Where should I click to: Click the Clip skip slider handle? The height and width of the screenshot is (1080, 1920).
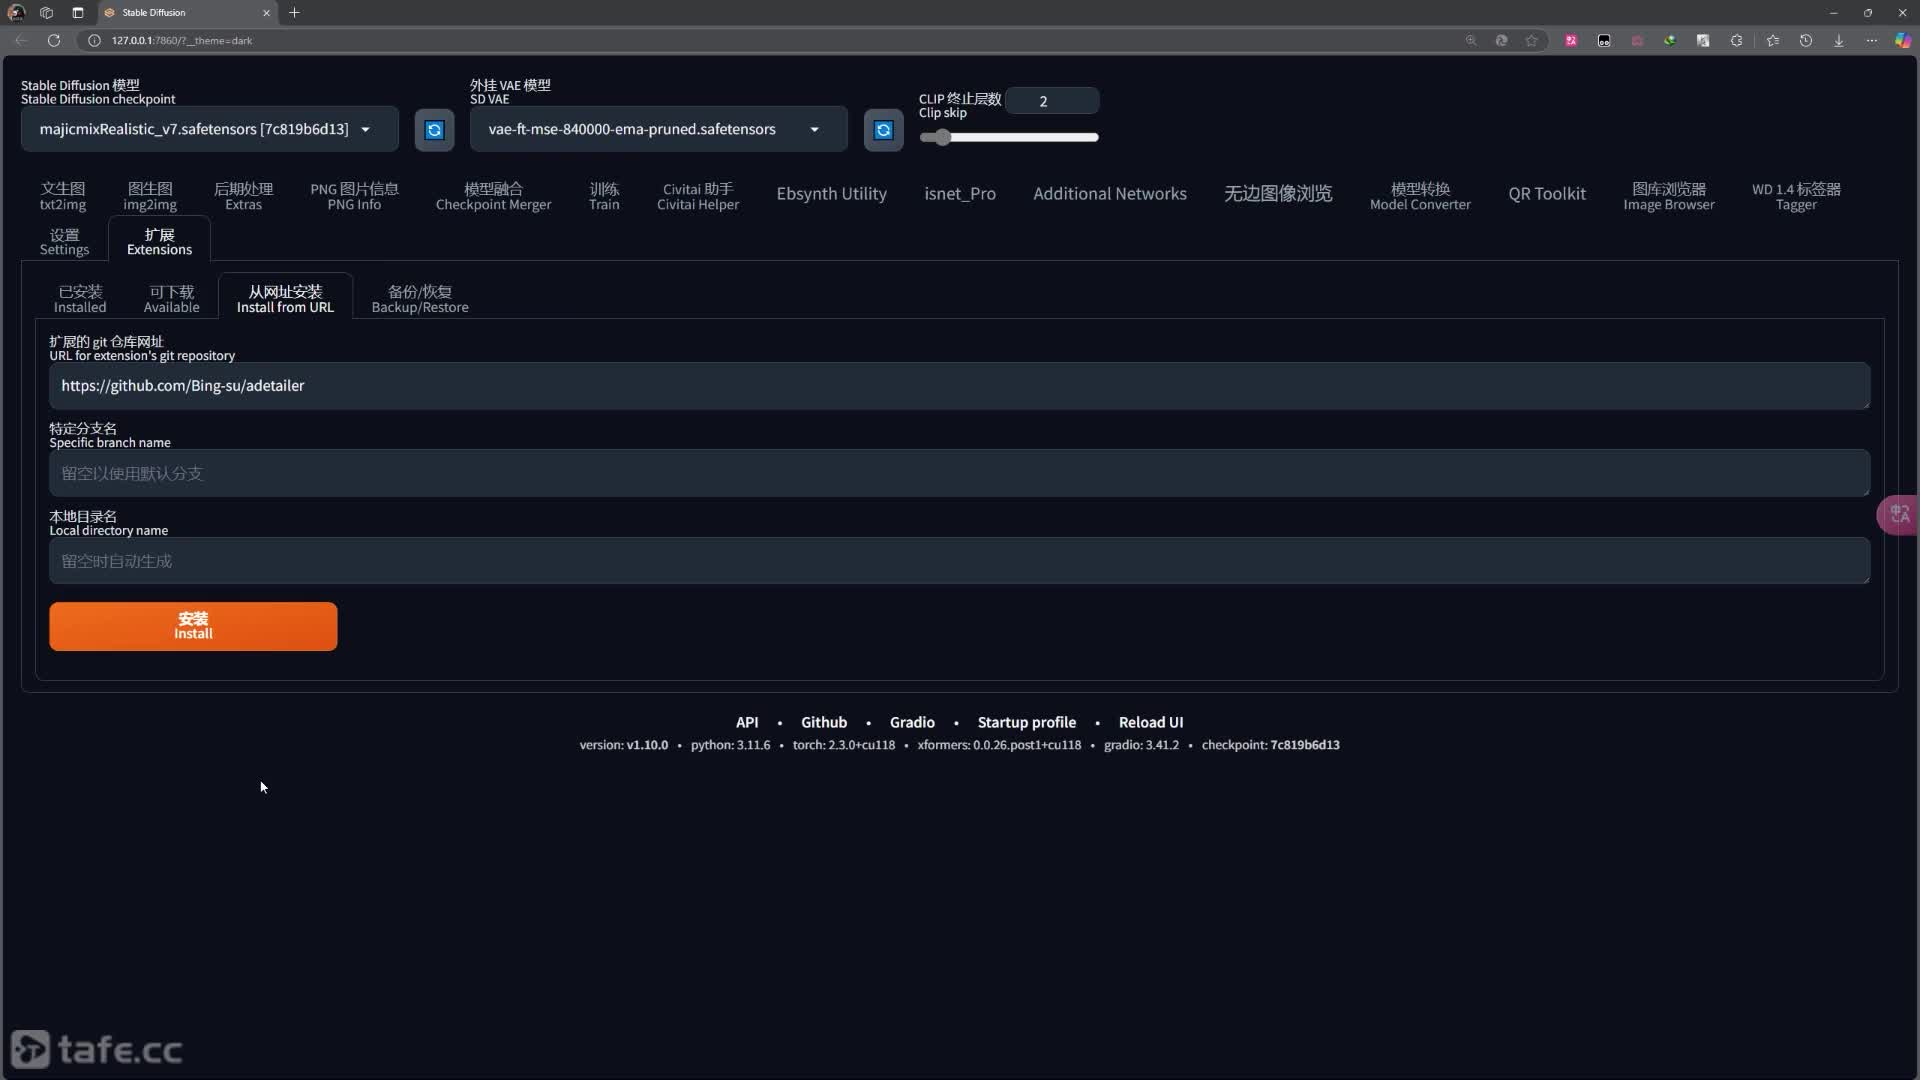[942, 137]
